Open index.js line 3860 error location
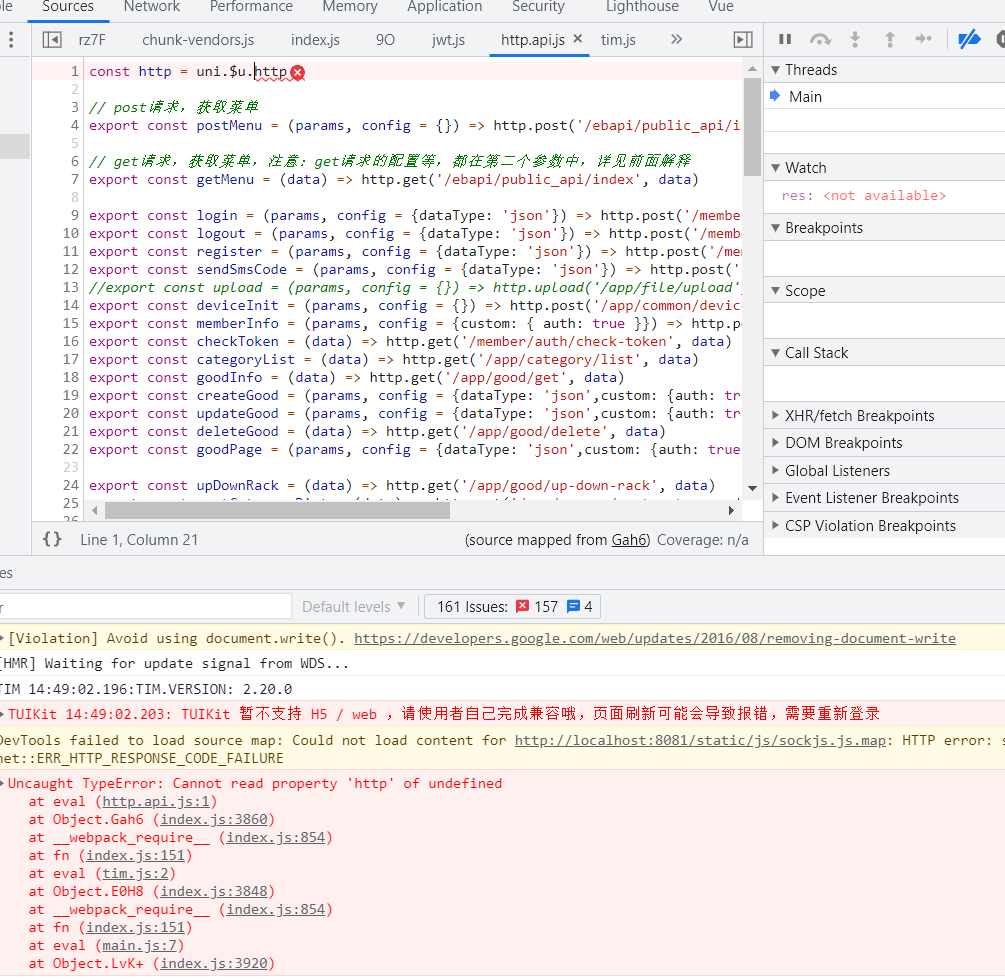The height and width of the screenshot is (979, 1005). tap(214, 819)
